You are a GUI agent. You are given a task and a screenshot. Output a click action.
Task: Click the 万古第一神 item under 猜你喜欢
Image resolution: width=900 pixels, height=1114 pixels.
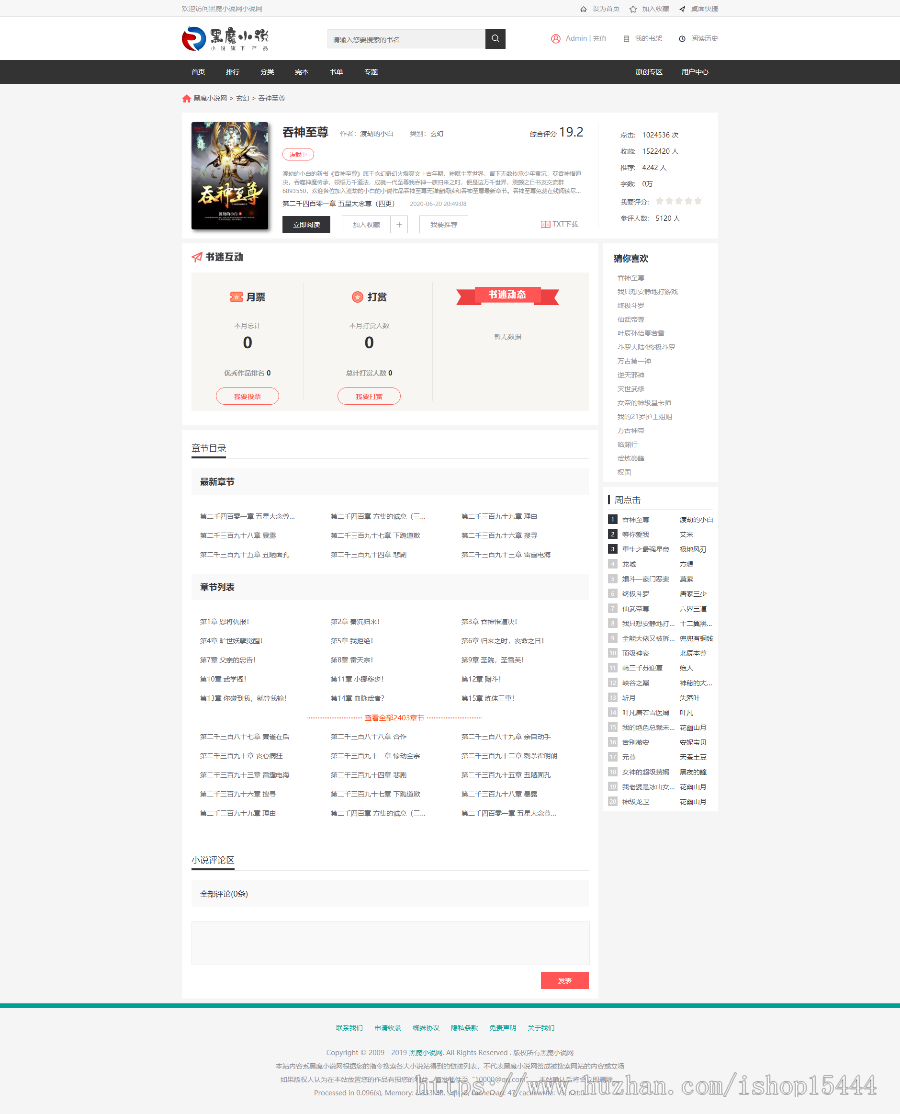click(634, 361)
